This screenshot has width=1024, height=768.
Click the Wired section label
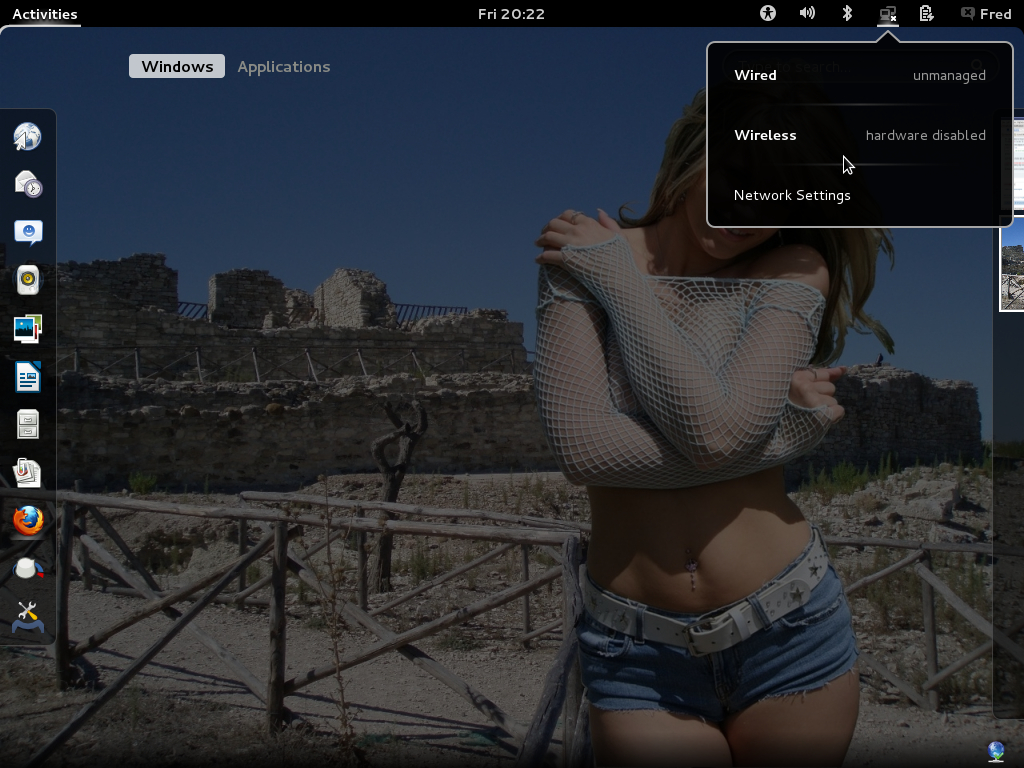coord(756,75)
